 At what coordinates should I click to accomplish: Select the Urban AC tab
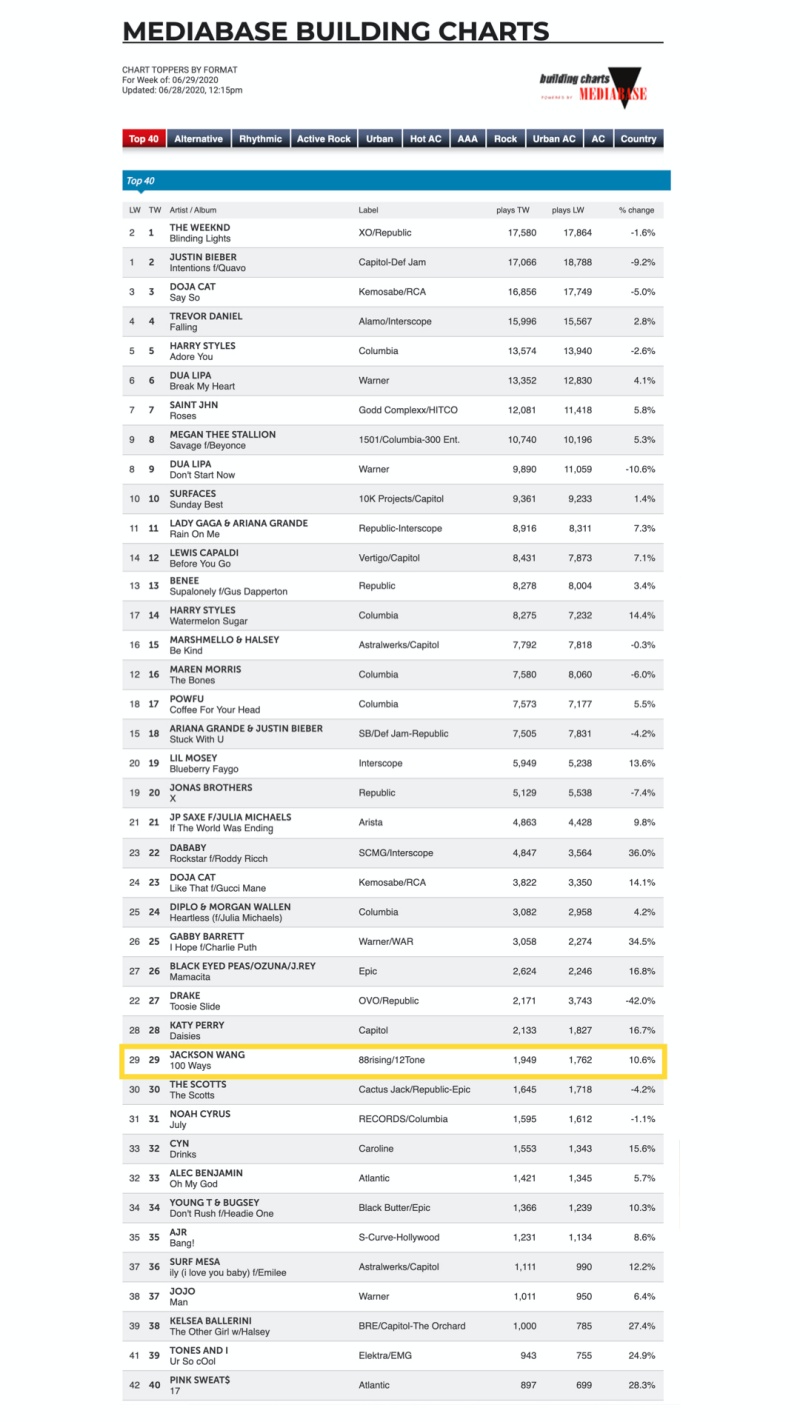pos(554,139)
